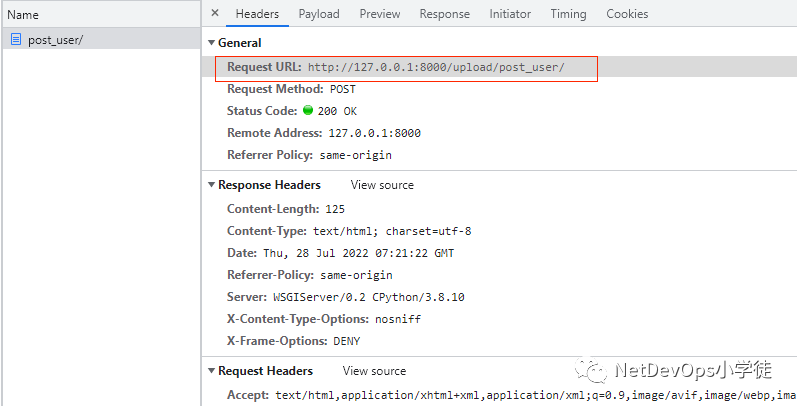This screenshot has width=797, height=406.
Task: Show the Cookies tab
Action: (627, 14)
